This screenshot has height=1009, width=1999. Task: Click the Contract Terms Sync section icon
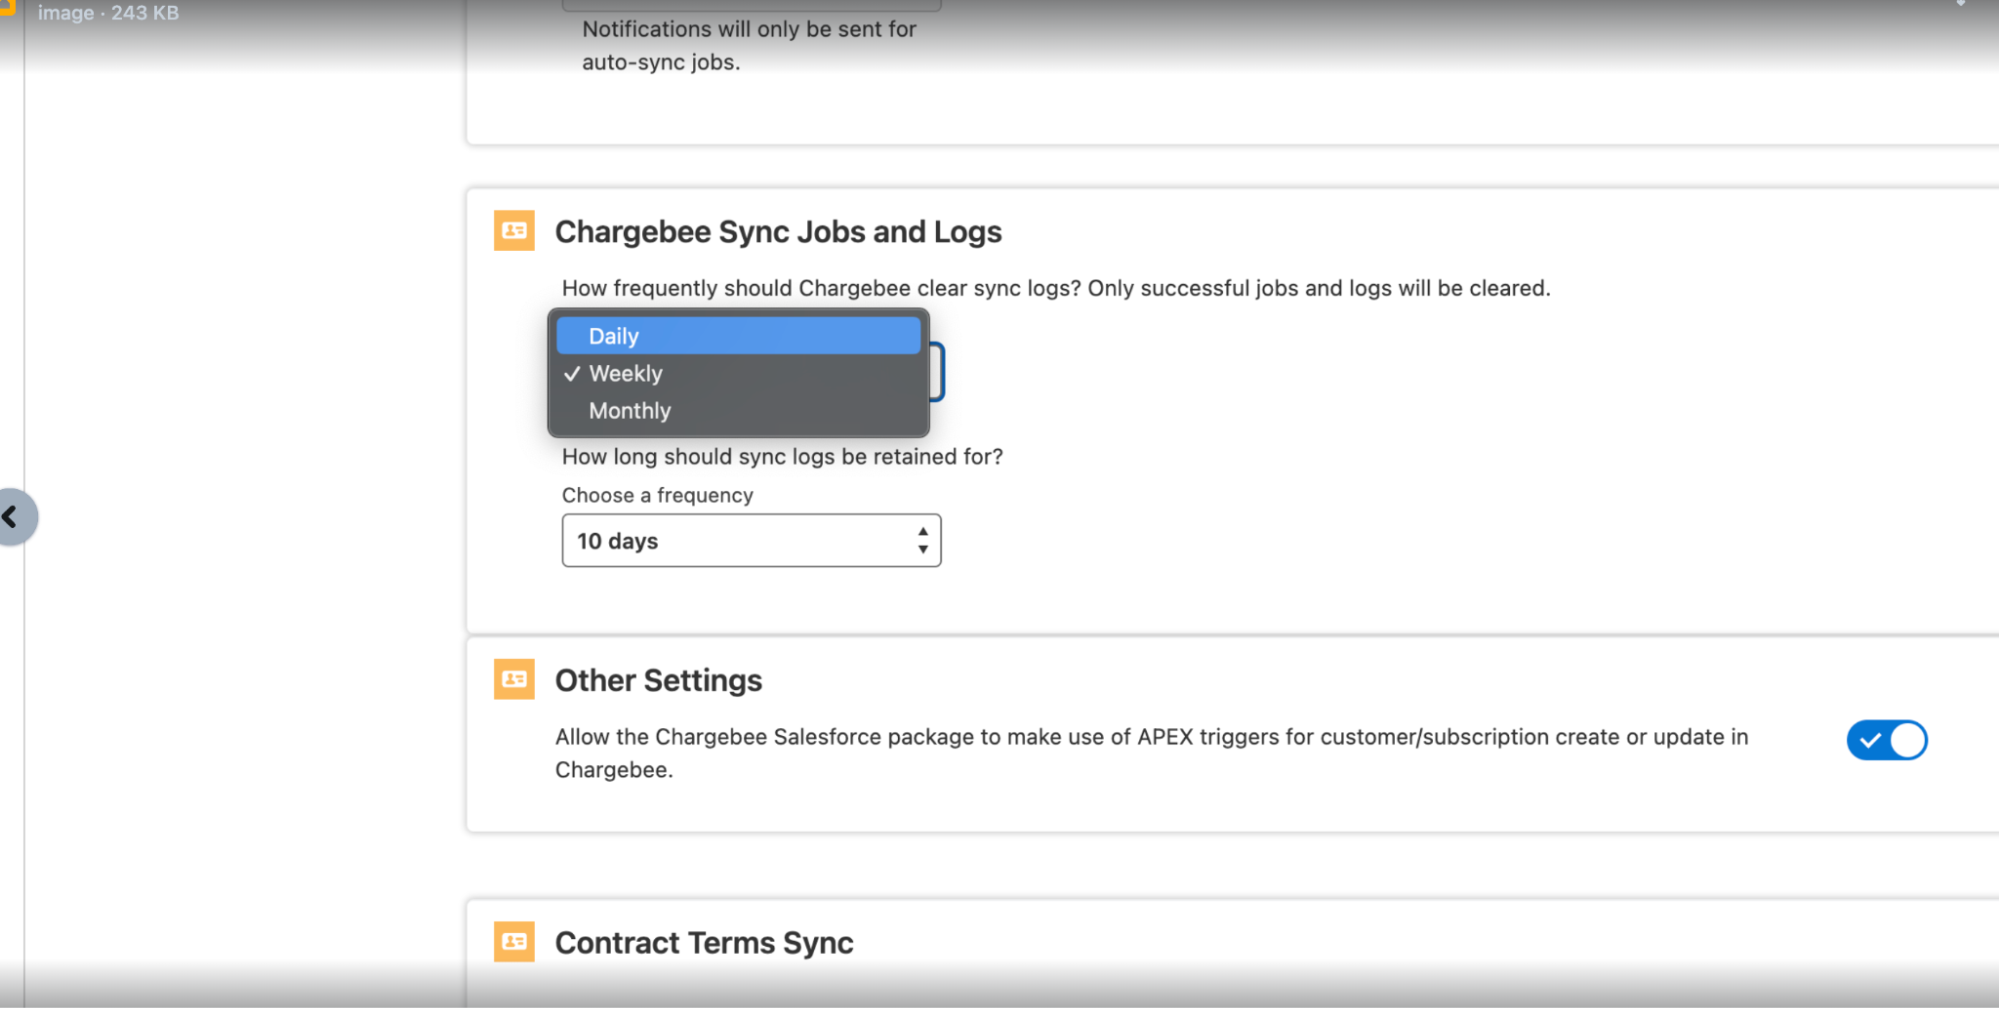click(x=514, y=942)
